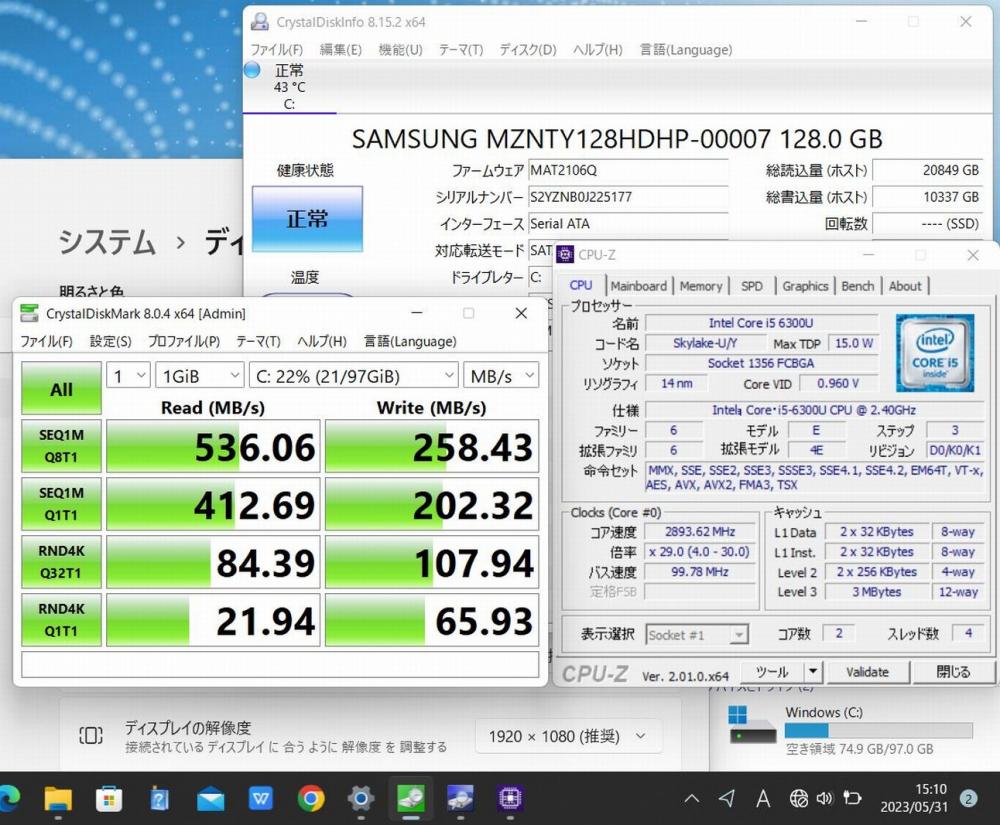The width and height of the screenshot is (1000, 825).
Task: Click the IME input mode indicator 'A'
Action: [x=763, y=798]
